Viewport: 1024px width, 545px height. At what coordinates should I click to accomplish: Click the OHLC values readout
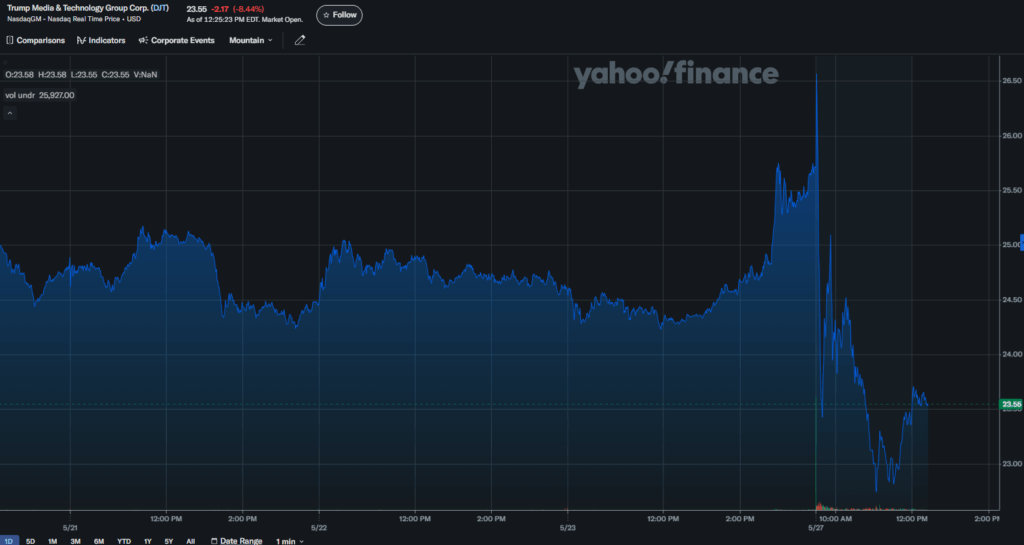tap(81, 75)
